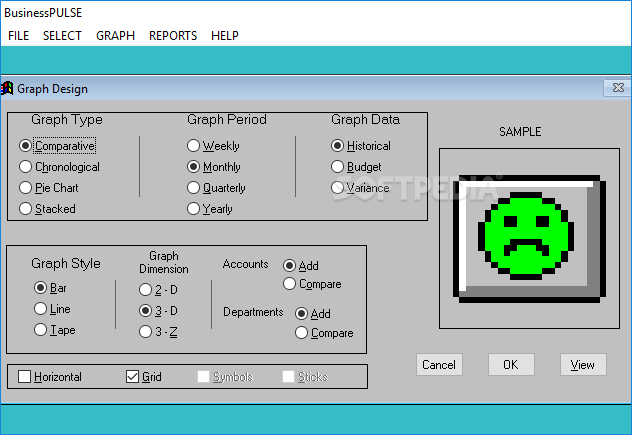Click the Cancel button
This screenshot has height=435, width=632.
tap(439, 364)
